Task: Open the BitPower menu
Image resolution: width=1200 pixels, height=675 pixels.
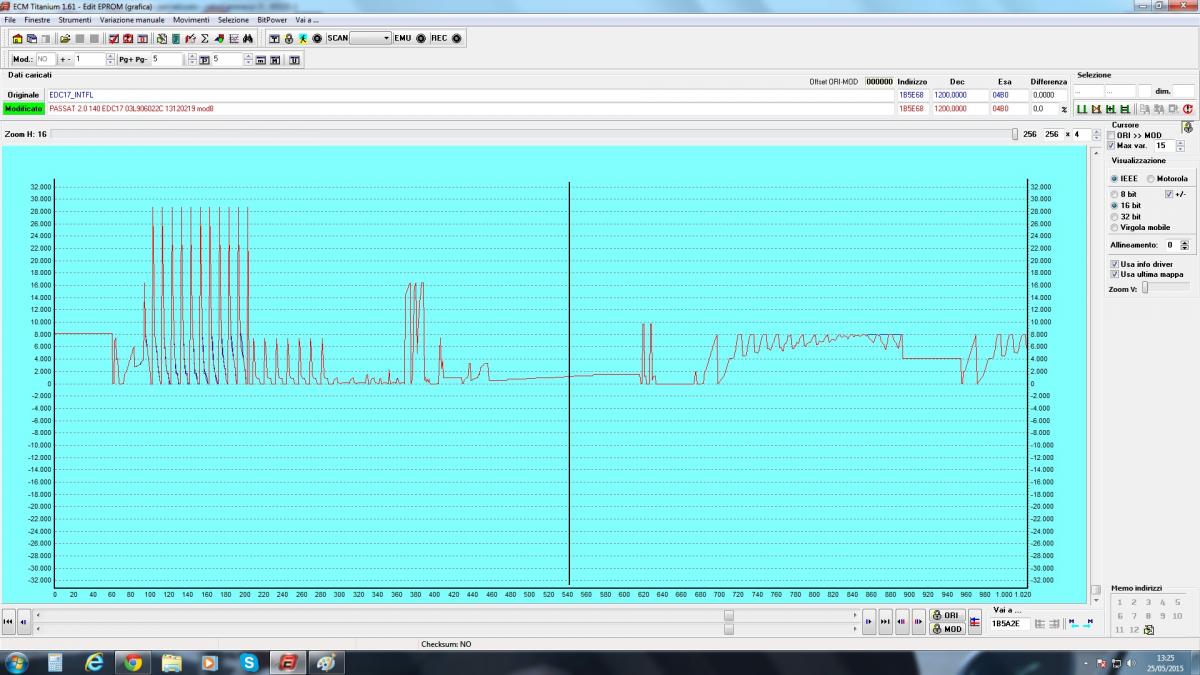Action: click(271, 20)
